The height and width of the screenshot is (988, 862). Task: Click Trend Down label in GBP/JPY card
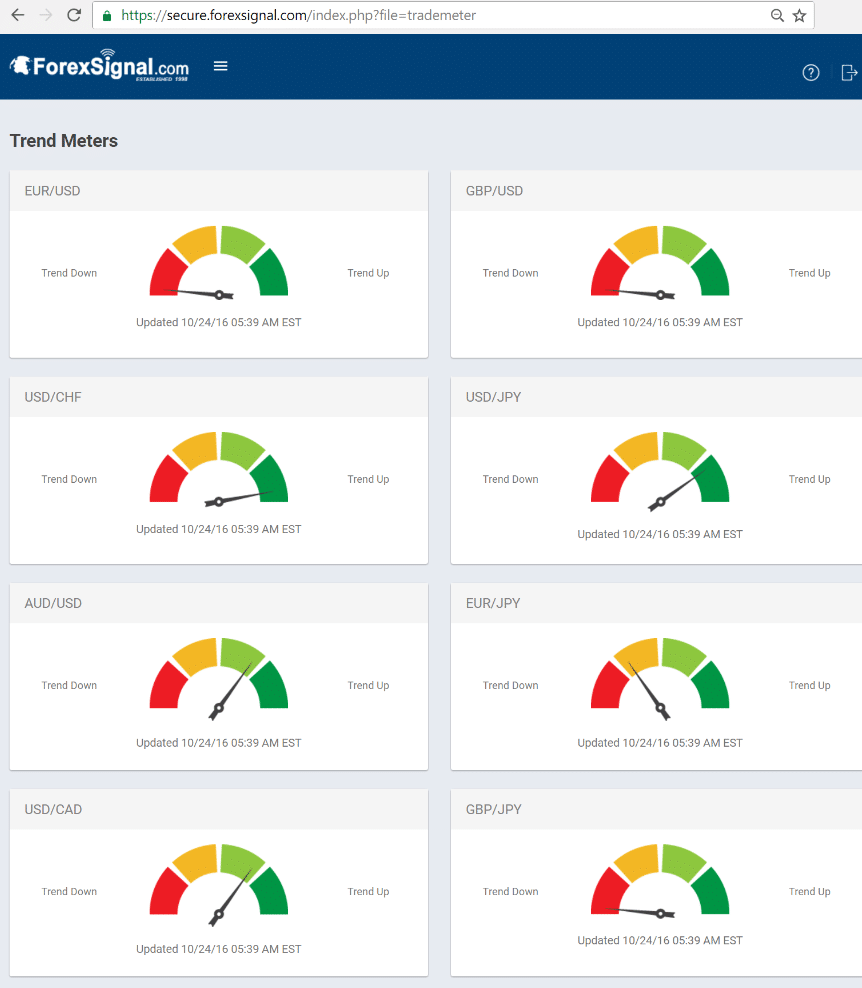pyautogui.click(x=510, y=891)
